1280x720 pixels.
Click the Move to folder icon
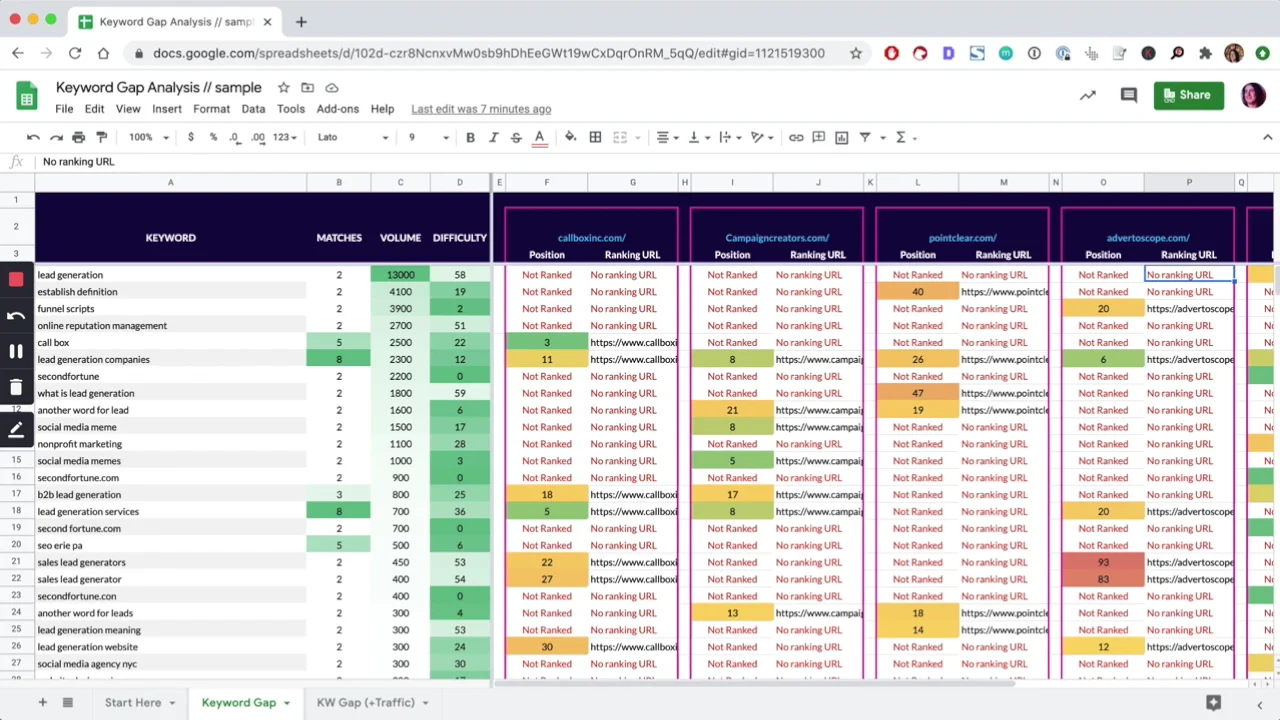[308, 88]
